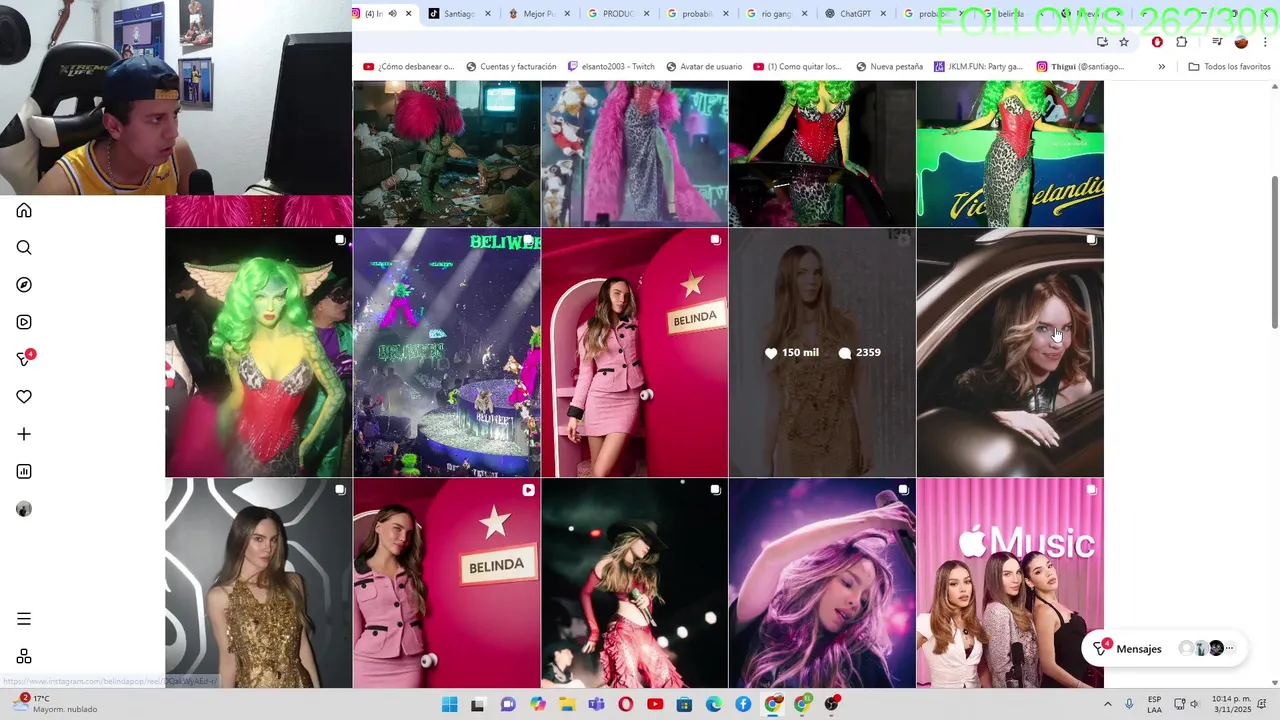Close the Instagram browser tab
The image size is (1280, 720).
[x=408, y=14]
